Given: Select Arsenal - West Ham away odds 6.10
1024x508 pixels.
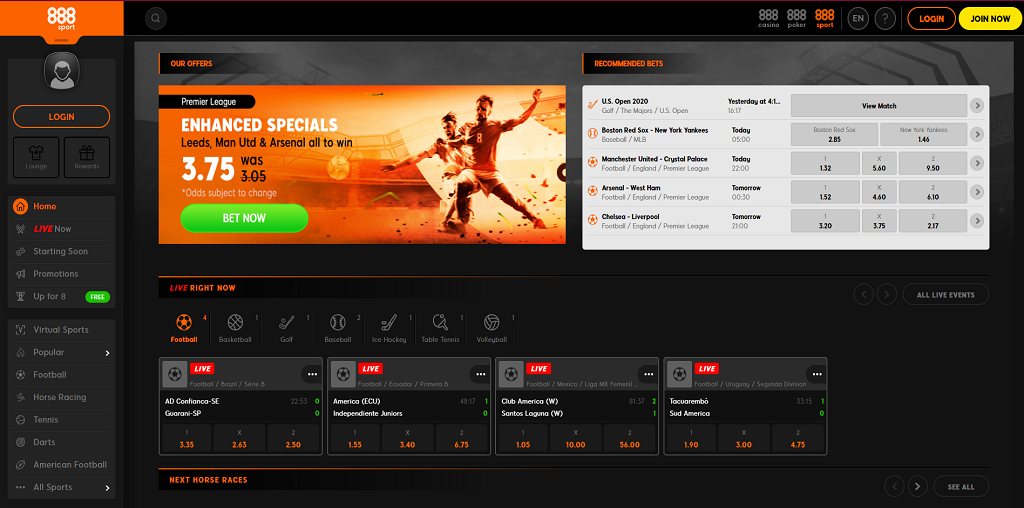Looking at the screenshot, I should point(933,192).
